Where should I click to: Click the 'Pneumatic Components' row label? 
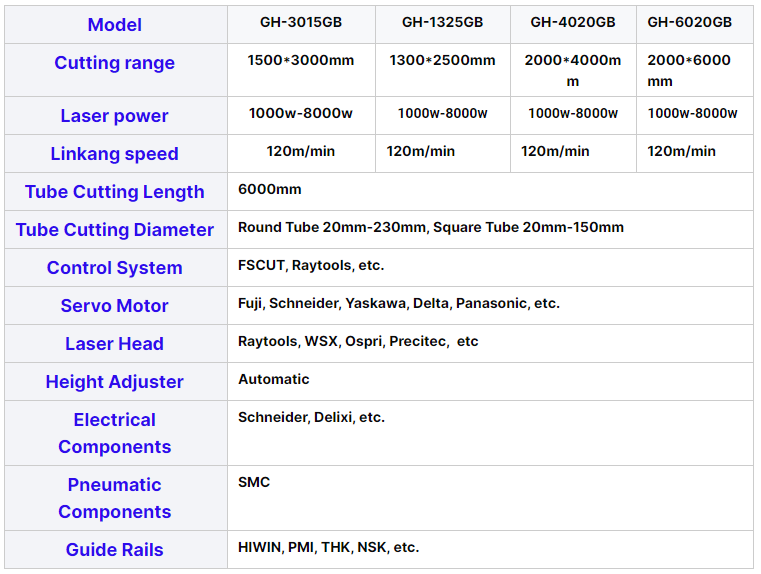point(115,498)
